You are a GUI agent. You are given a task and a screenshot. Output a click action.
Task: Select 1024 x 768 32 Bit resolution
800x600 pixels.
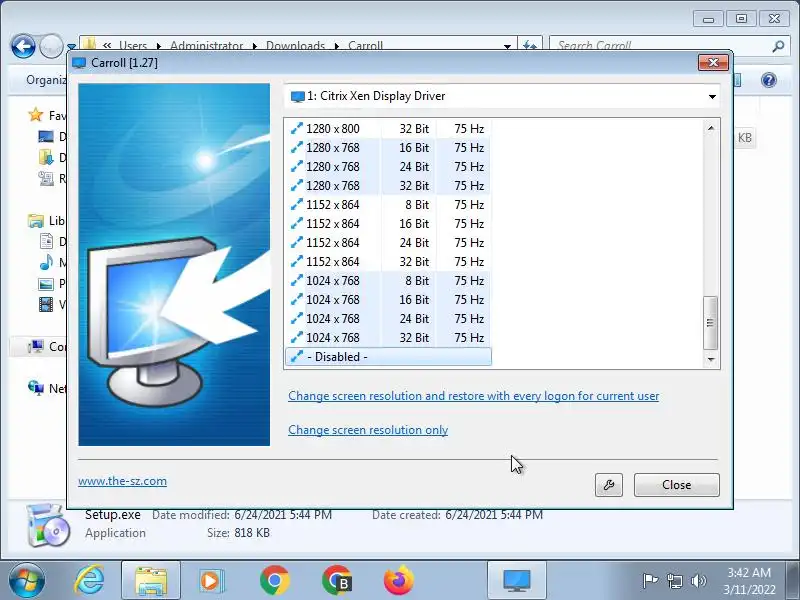(x=388, y=338)
